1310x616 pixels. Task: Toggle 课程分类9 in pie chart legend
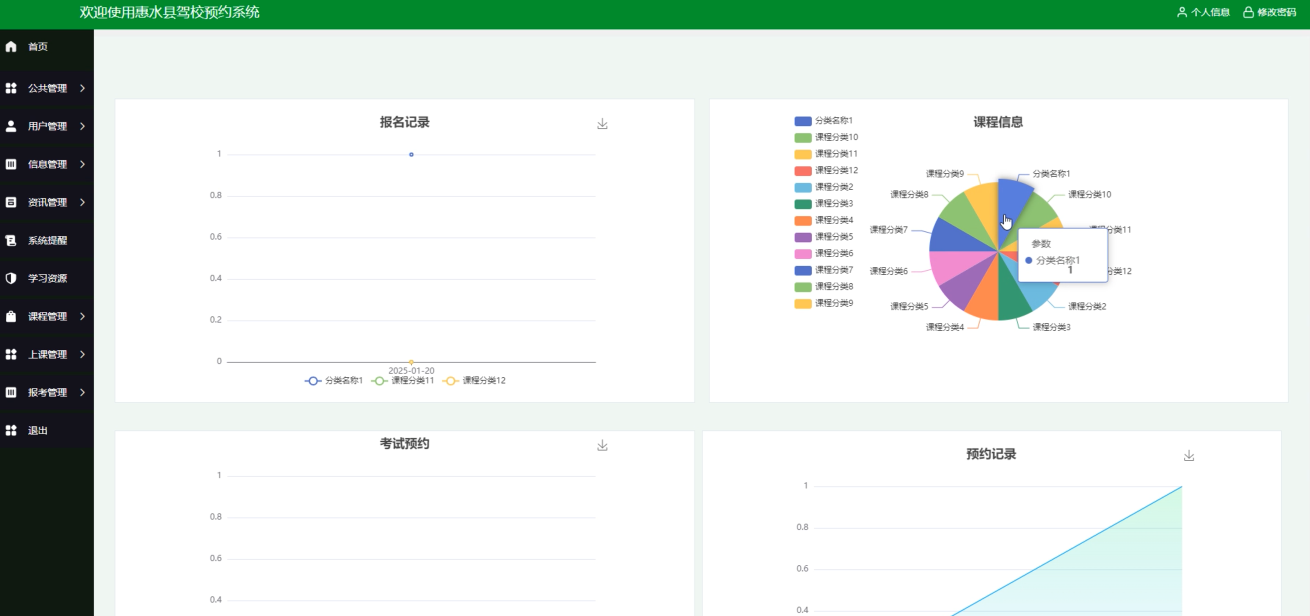(x=824, y=303)
